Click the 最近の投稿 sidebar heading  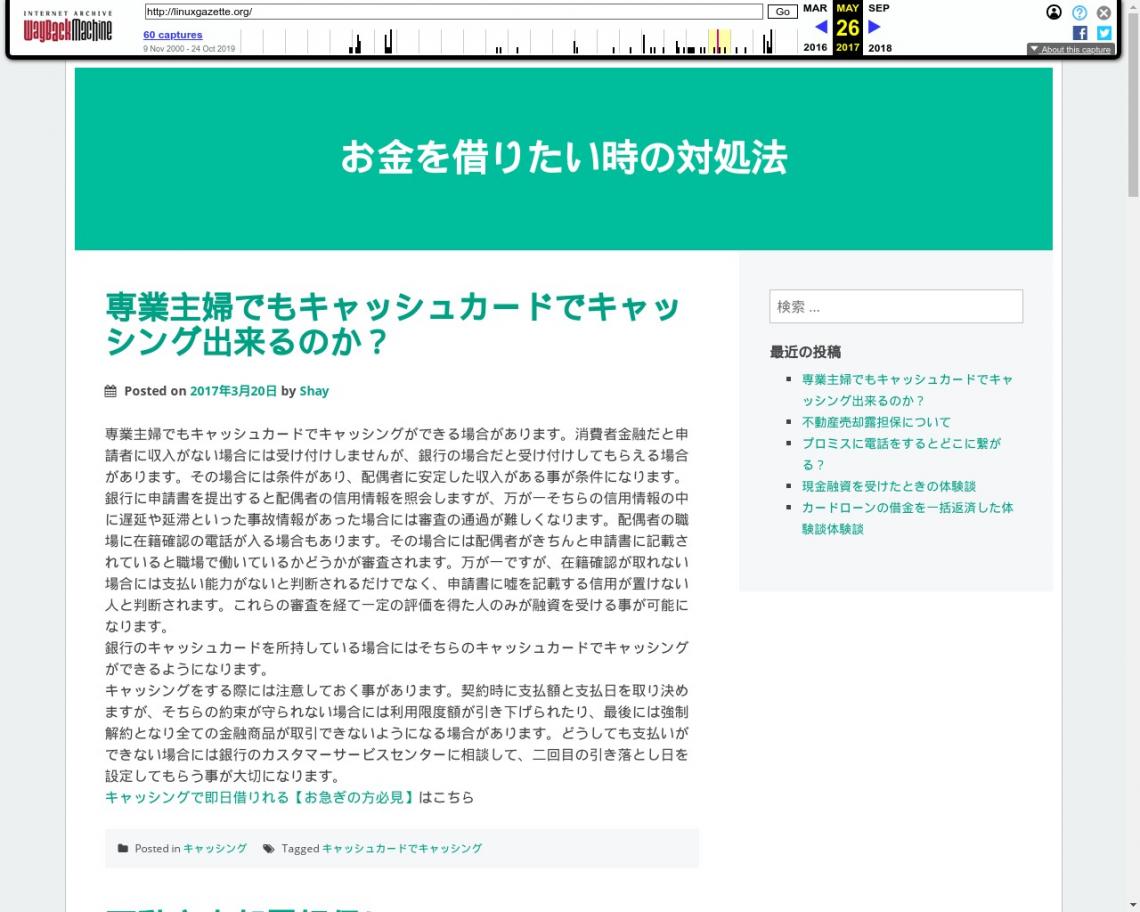click(806, 352)
